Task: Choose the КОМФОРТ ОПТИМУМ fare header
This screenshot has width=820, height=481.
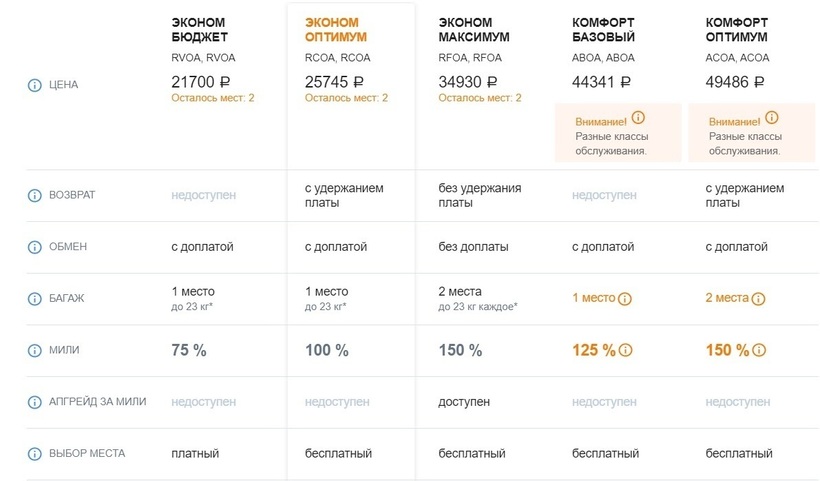Action: 739,29
